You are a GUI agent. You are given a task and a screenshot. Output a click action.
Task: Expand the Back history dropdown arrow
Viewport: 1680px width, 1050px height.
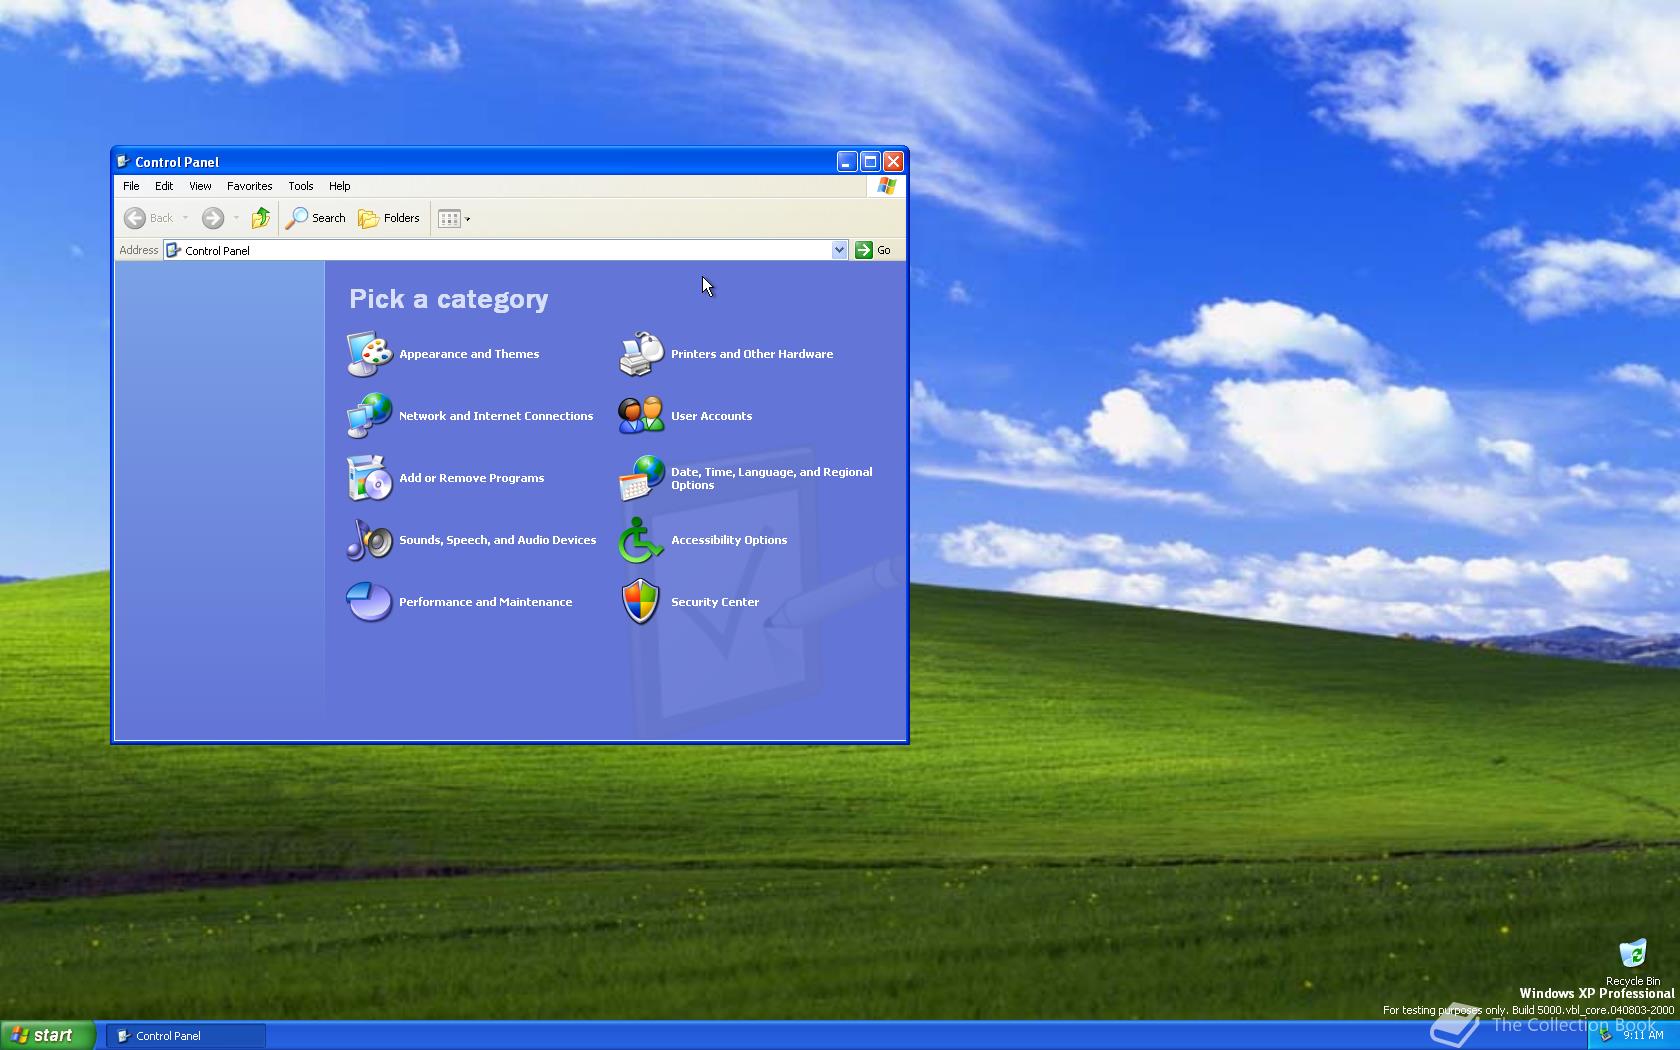pos(185,218)
